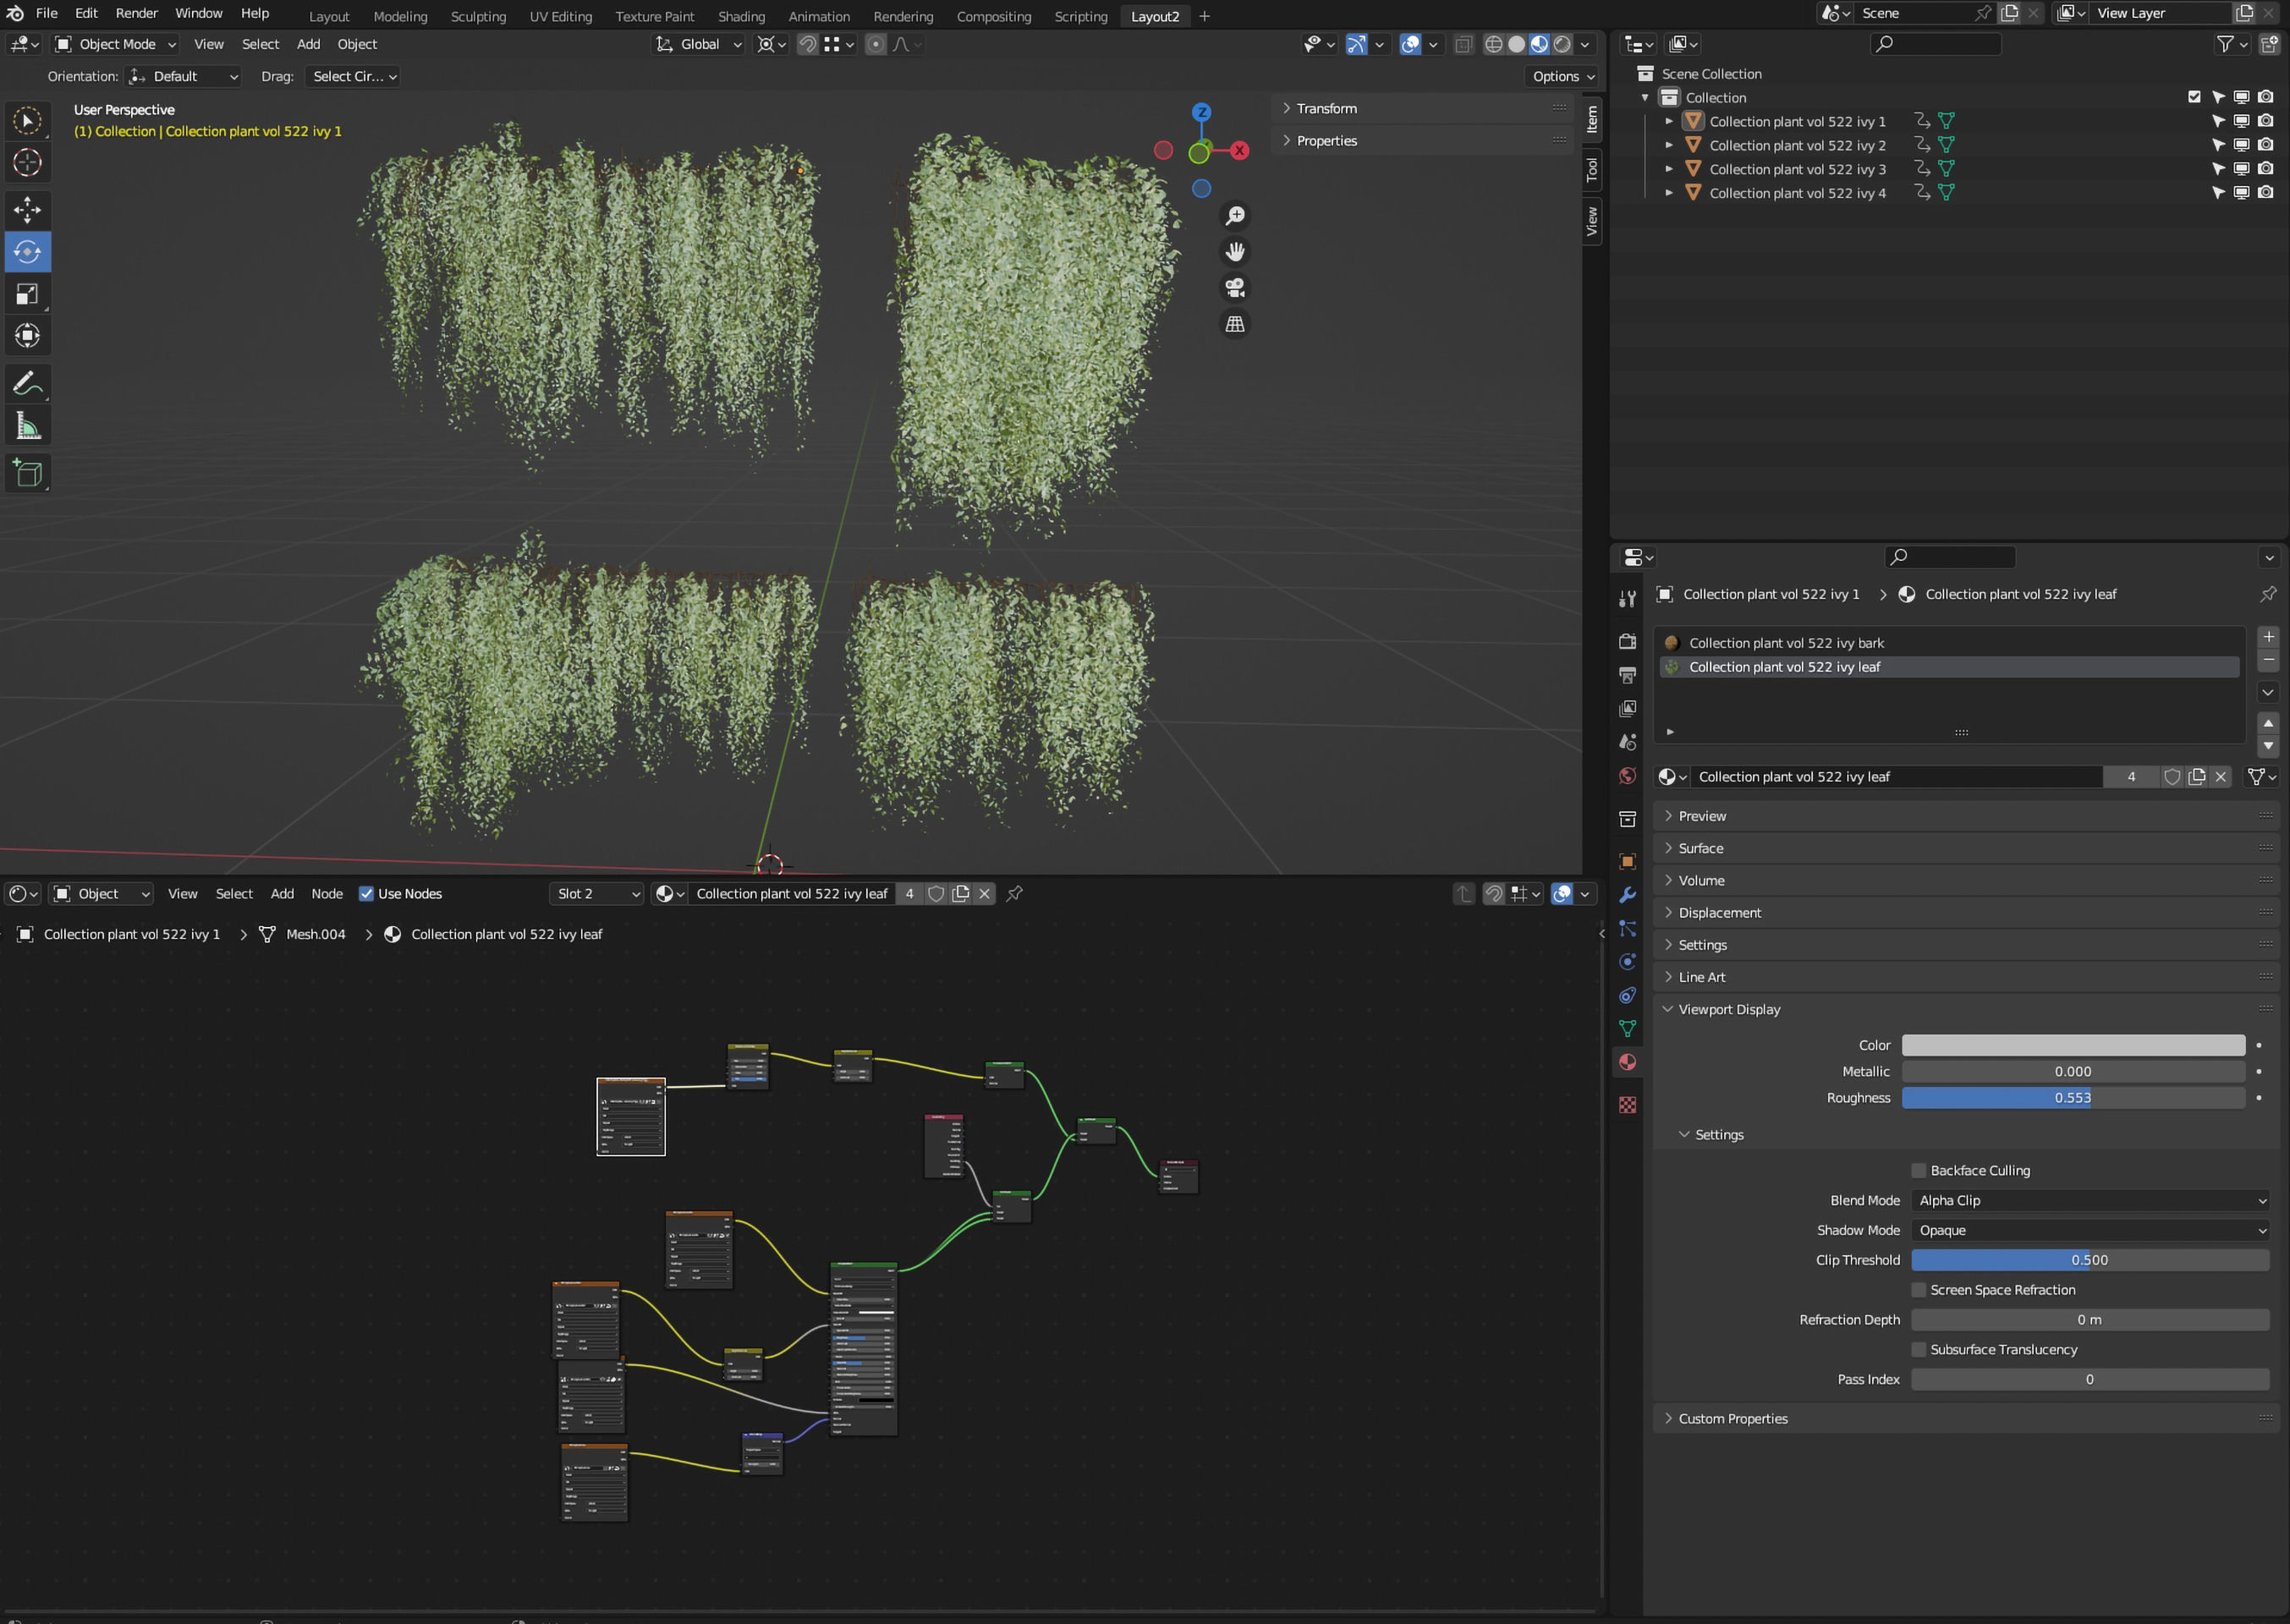This screenshot has height=1624, width=2290.
Task: Expand the Displacement panel
Action: click(x=1720, y=913)
